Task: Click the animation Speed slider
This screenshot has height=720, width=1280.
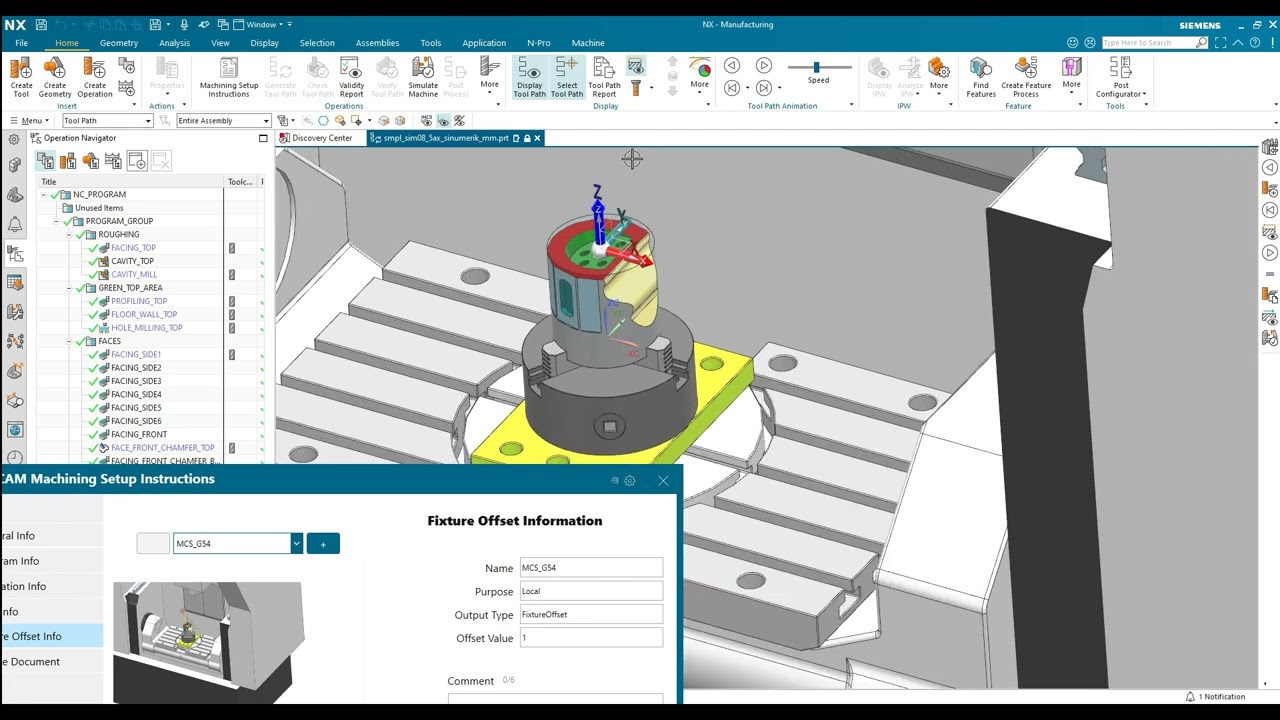Action: click(x=819, y=67)
